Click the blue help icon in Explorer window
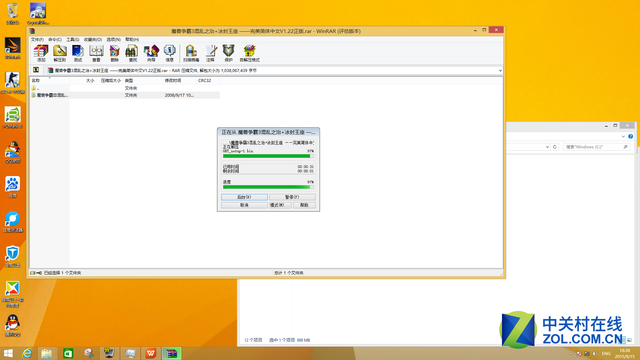 (x=631, y=136)
